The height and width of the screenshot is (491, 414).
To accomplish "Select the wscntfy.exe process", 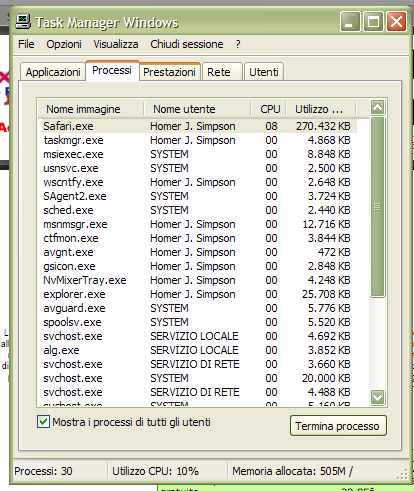I will (199, 182).
